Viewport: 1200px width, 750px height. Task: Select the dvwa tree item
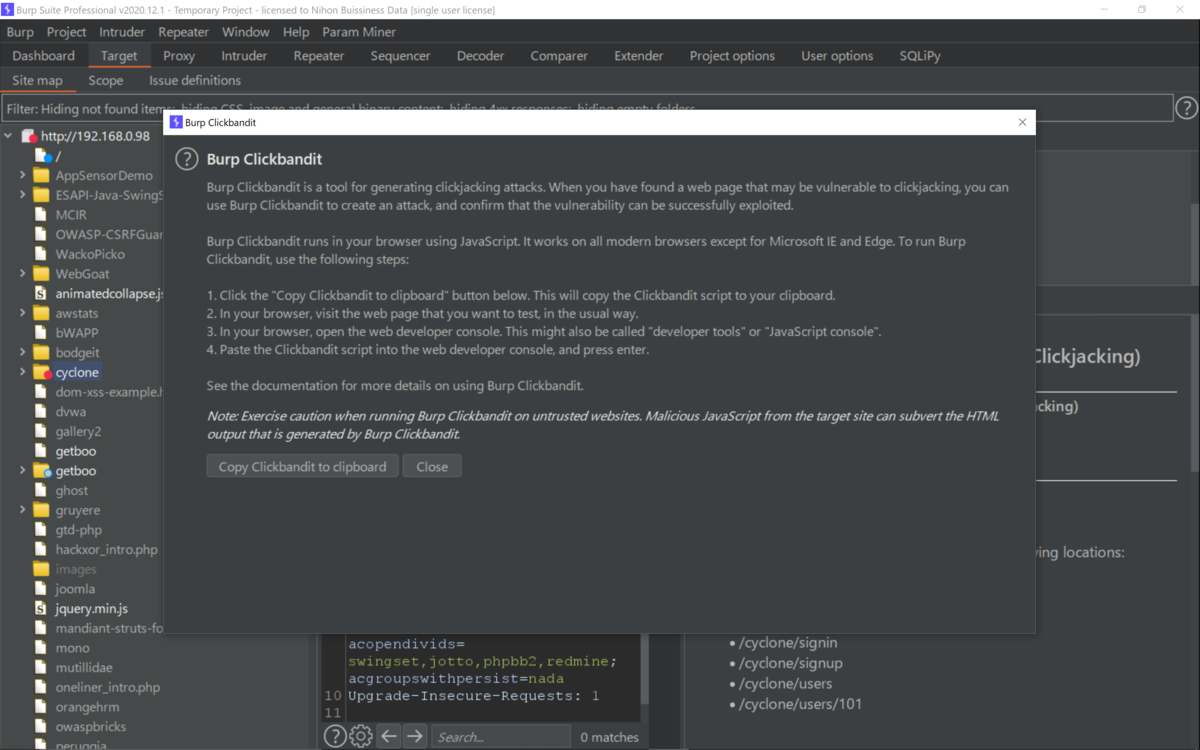[71, 411]
